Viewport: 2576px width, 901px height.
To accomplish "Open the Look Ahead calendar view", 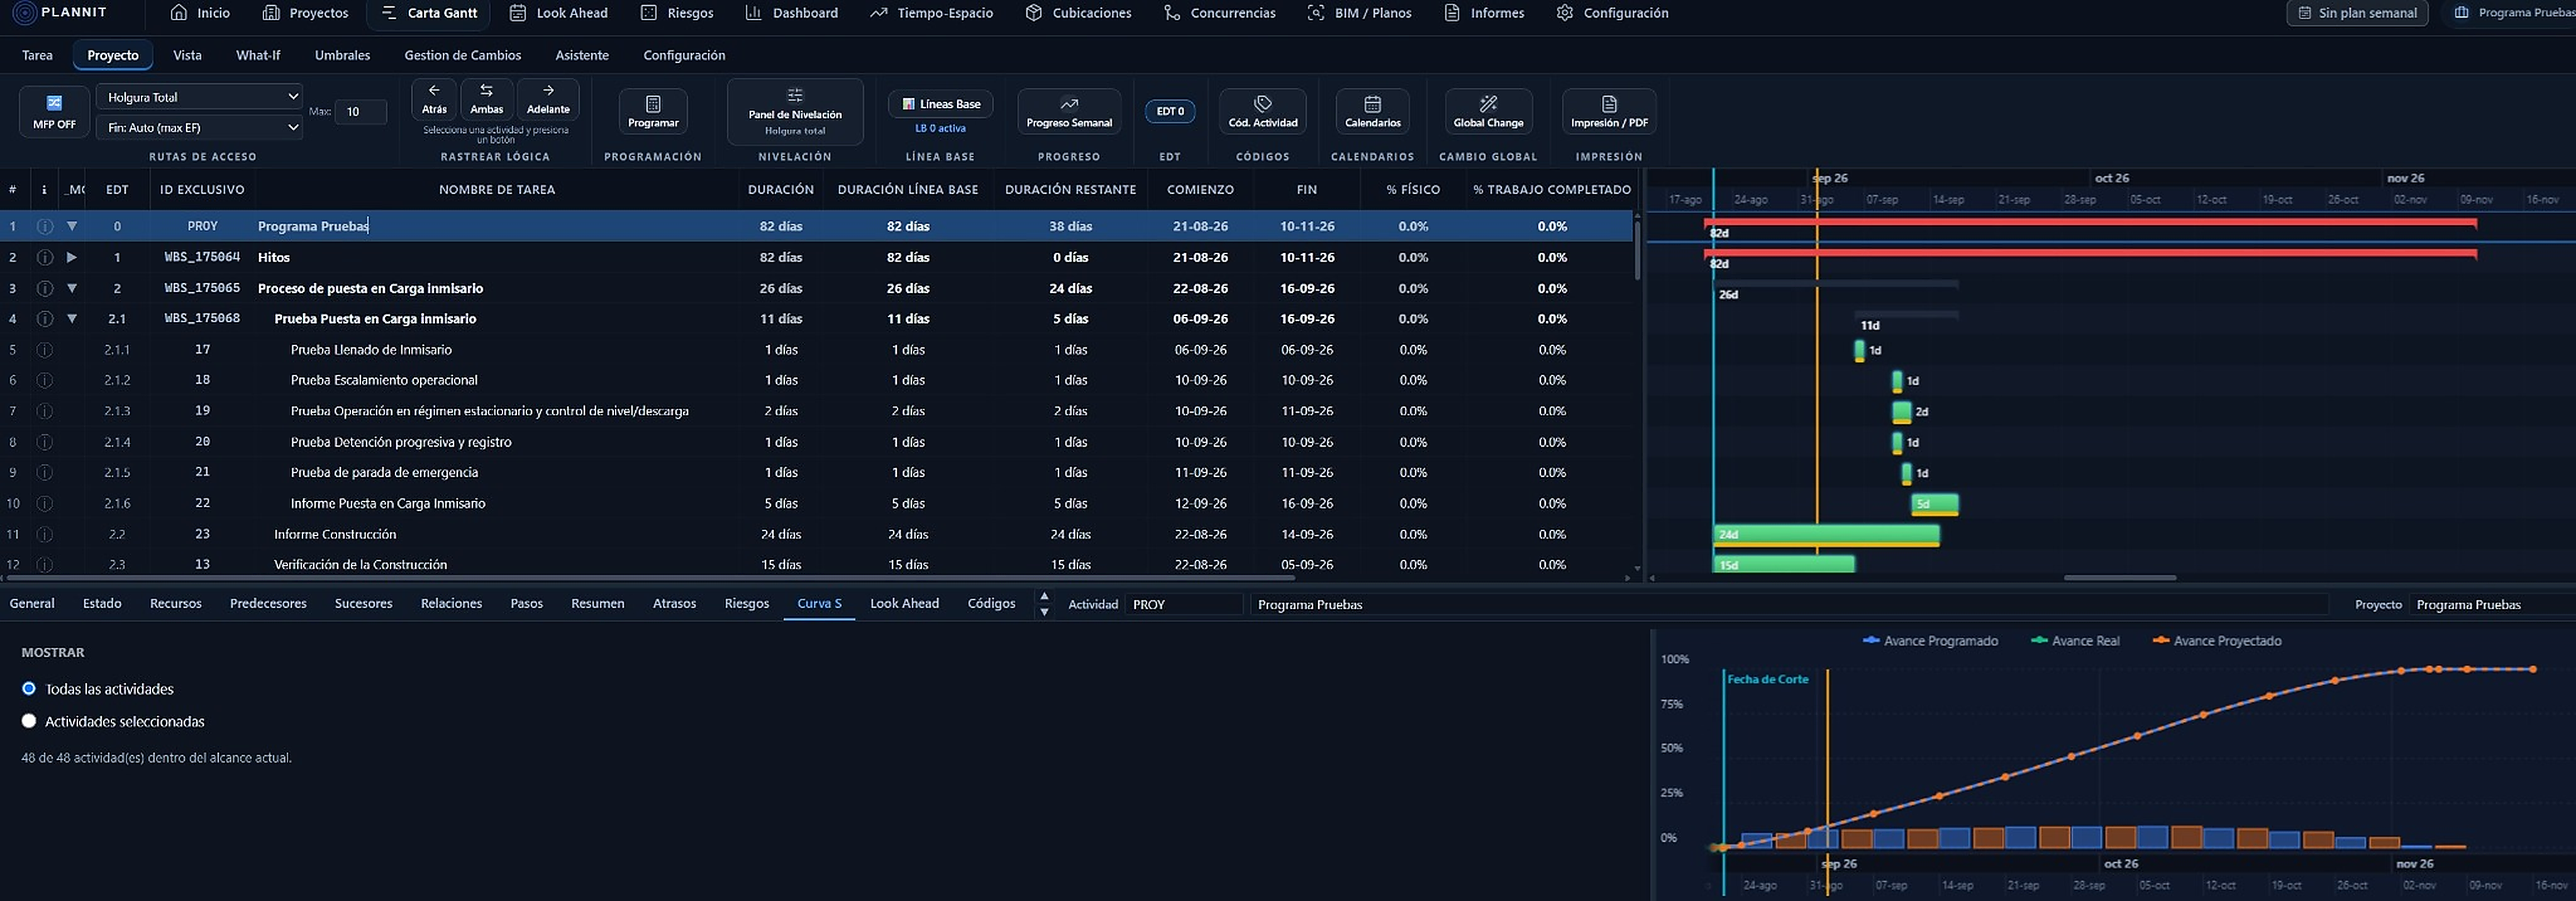I will point(558,13).
